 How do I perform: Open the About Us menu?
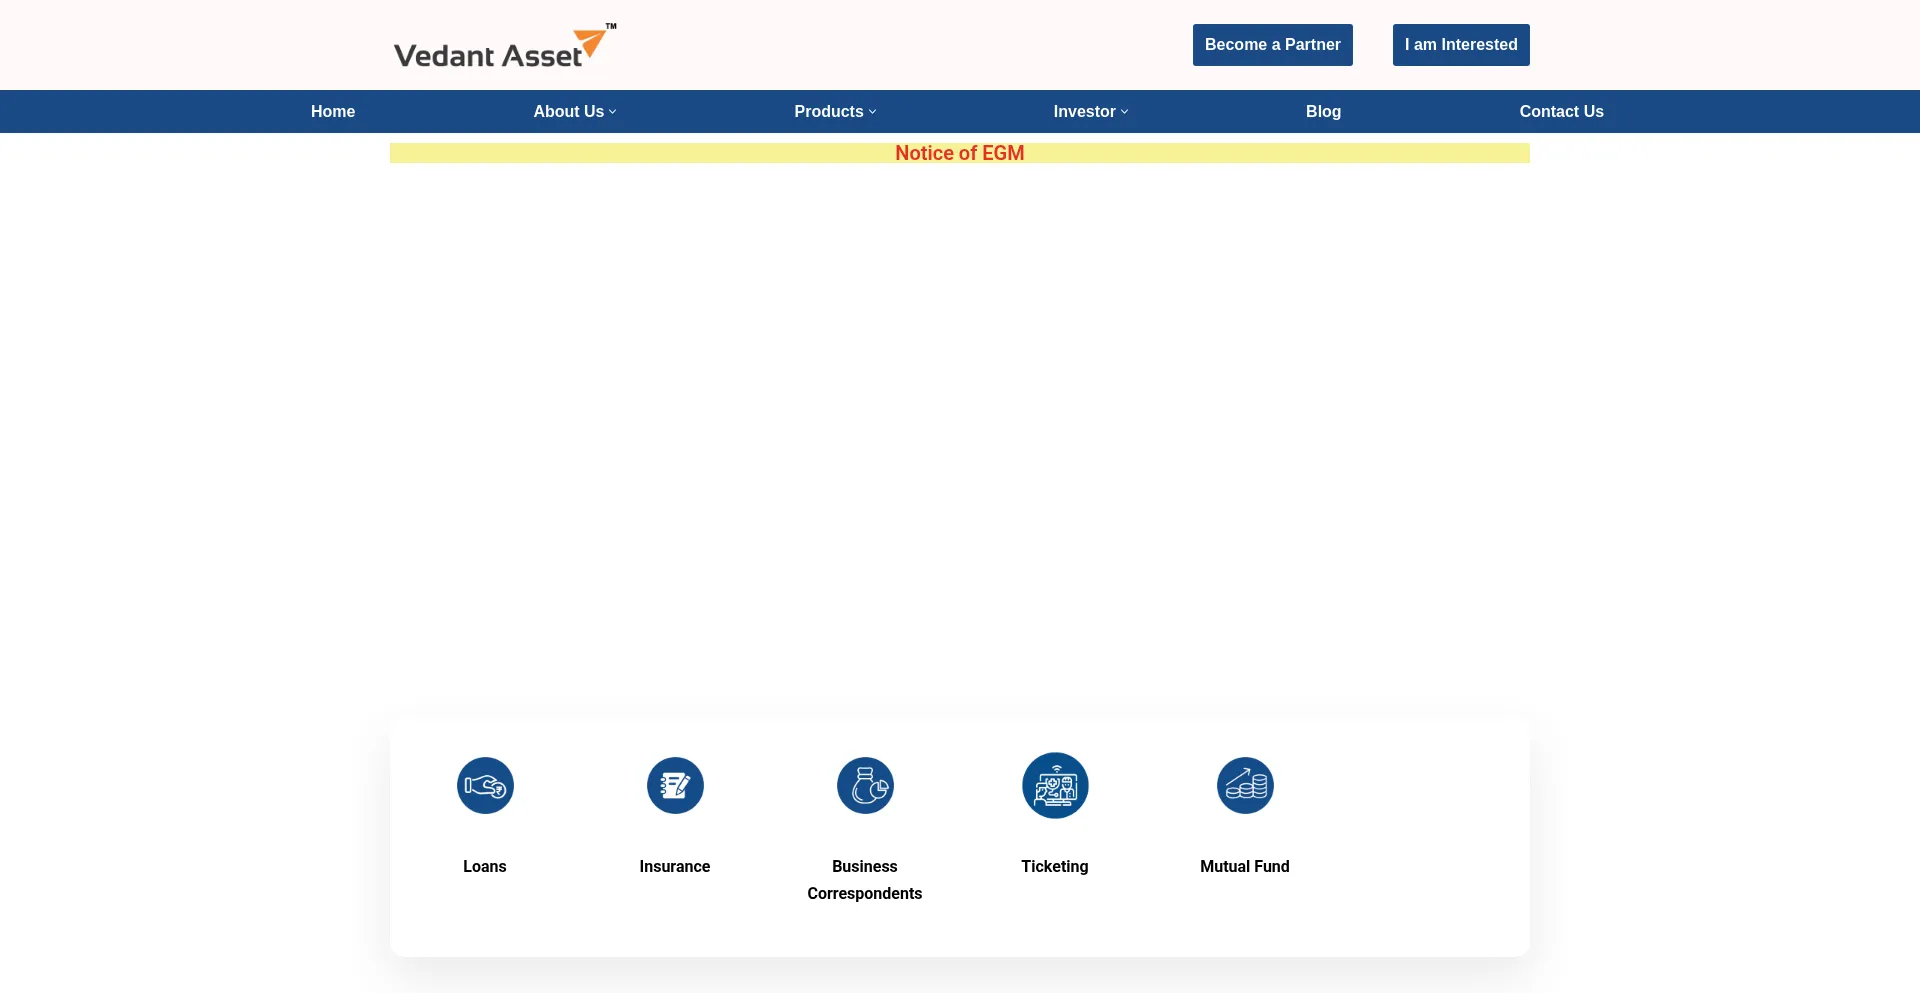click(x=568, y=111)
